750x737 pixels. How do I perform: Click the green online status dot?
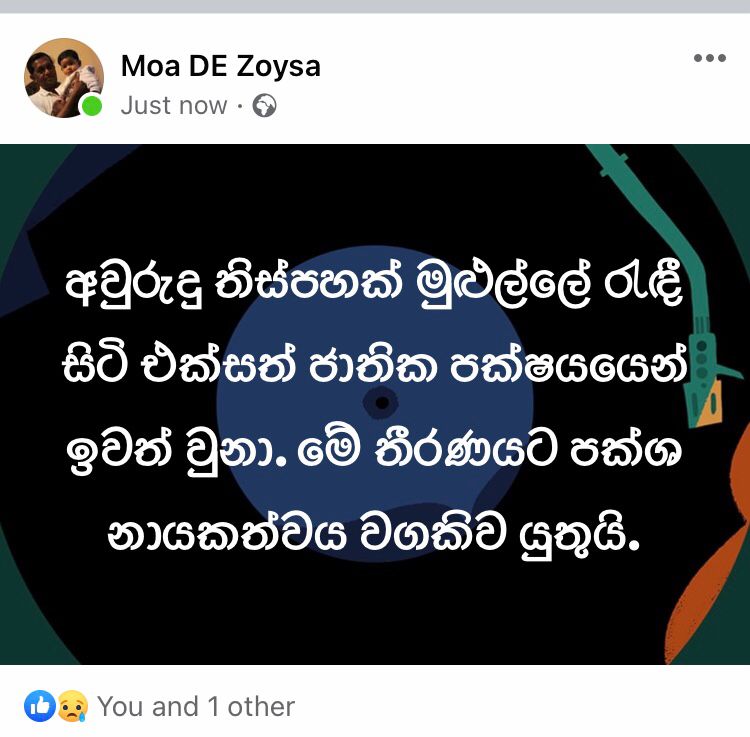tap(91, 105)
